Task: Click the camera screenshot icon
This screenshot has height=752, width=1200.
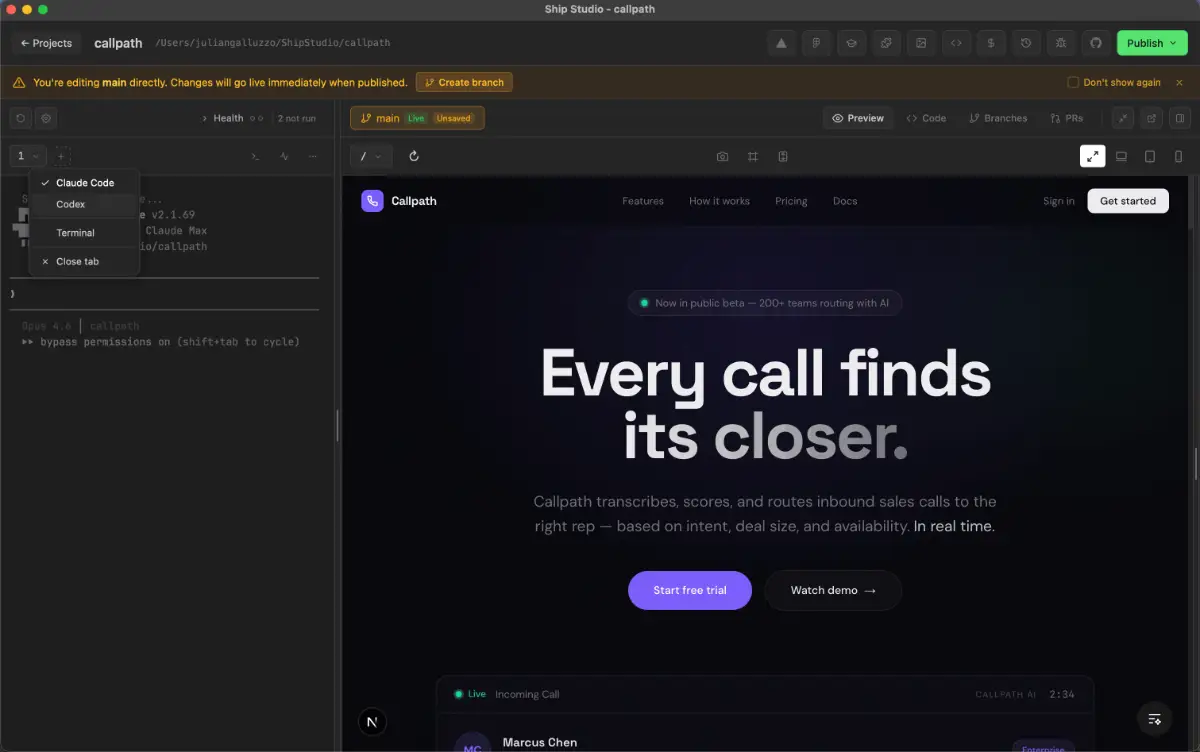Action: pyautogui.click(x=723, y=156)
